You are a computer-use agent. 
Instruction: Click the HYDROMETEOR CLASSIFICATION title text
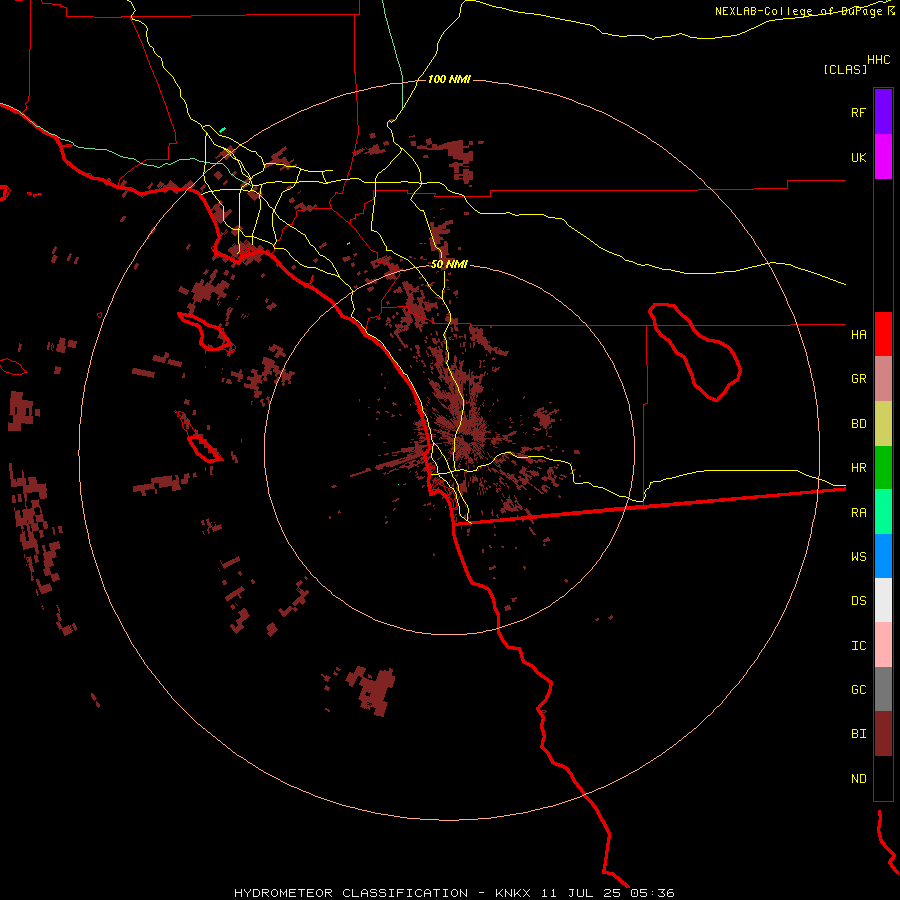(x=351, y=893)
